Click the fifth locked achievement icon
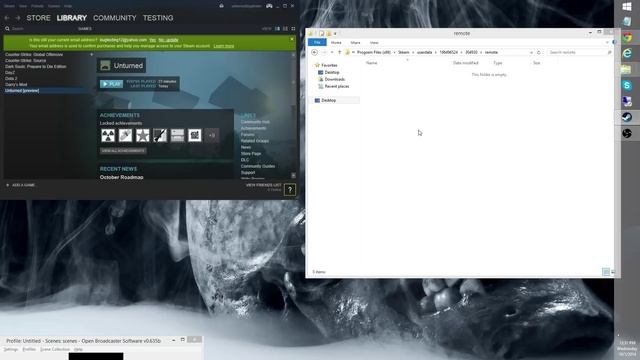The width and height of the screenshot is (640, 360). coord(177,136)
